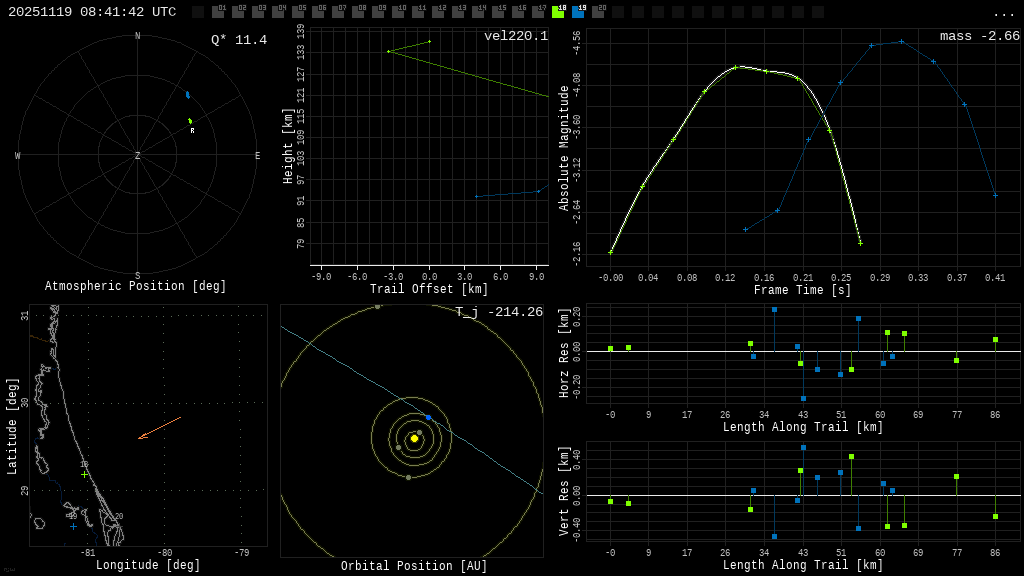Click the vel220.1 velocity readout
The height and width of the screenshot is (576, 1024).
click(516, 36)
